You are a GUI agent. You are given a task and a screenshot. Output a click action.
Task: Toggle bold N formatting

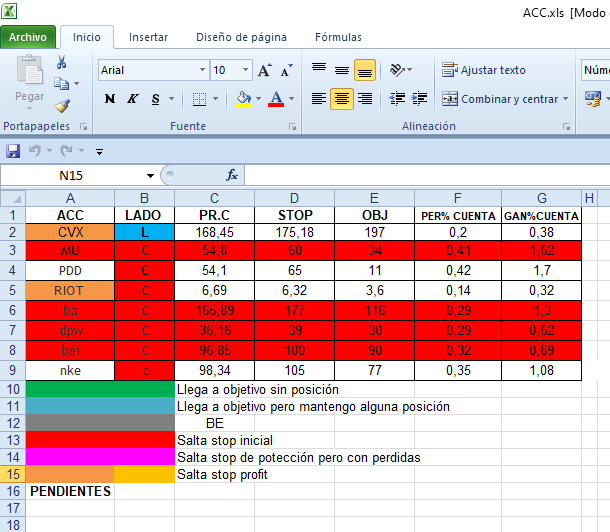110,99
